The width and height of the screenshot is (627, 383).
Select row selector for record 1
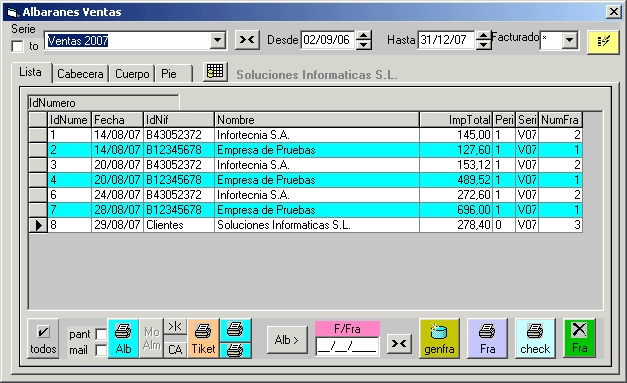[x=38, y=135]
